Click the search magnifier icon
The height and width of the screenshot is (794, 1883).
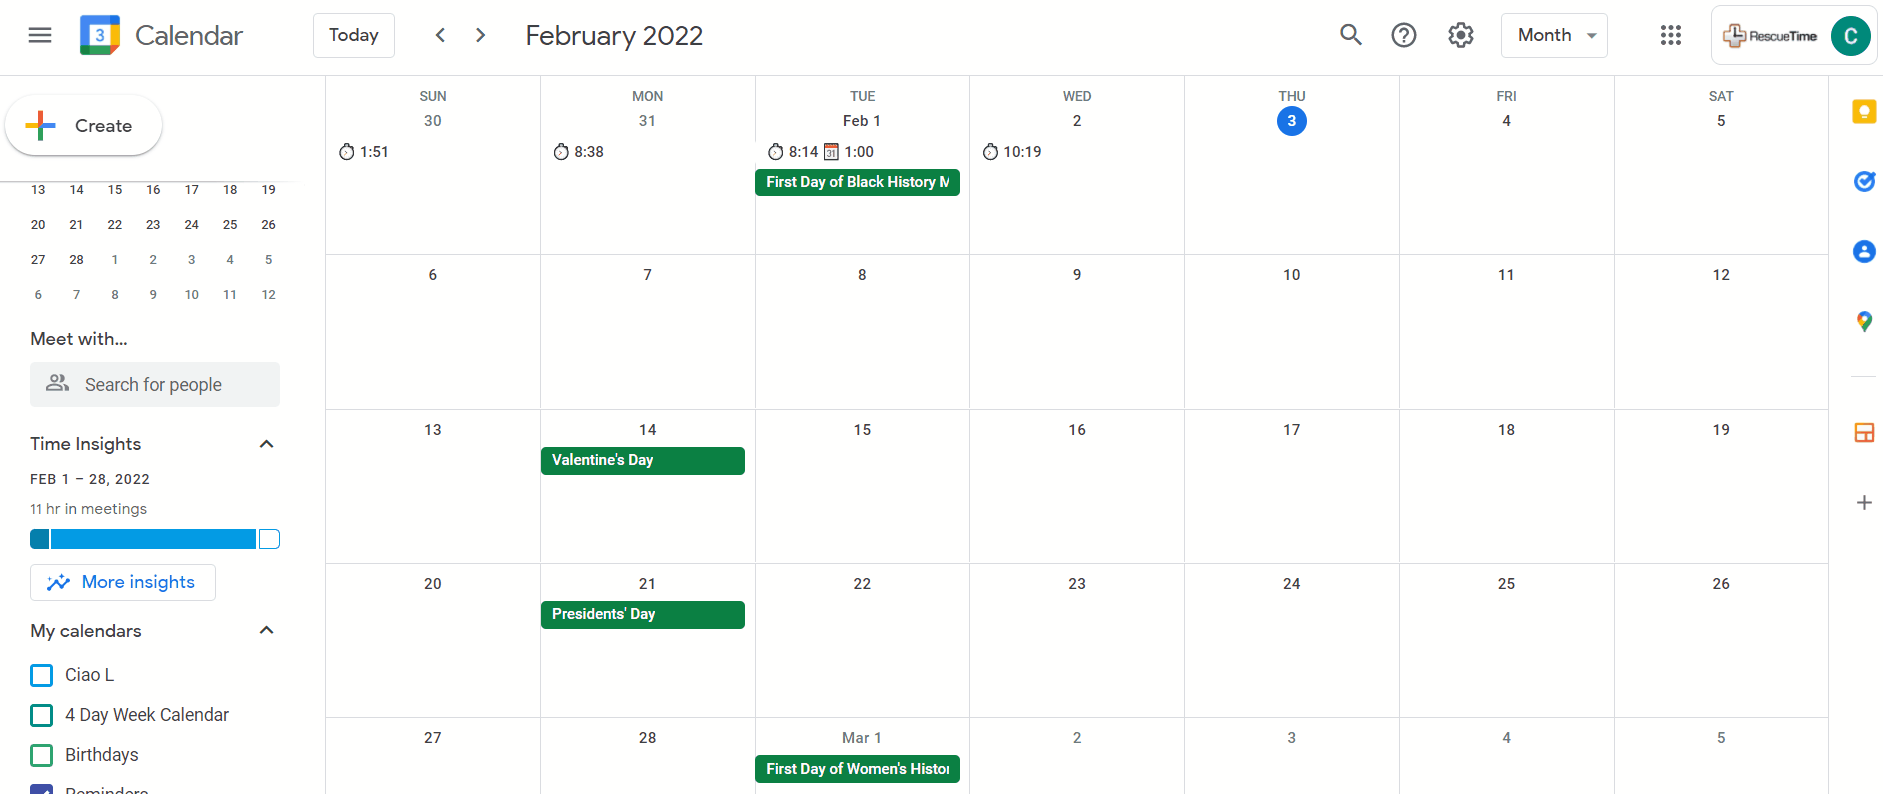click(x=1351, y=35)
